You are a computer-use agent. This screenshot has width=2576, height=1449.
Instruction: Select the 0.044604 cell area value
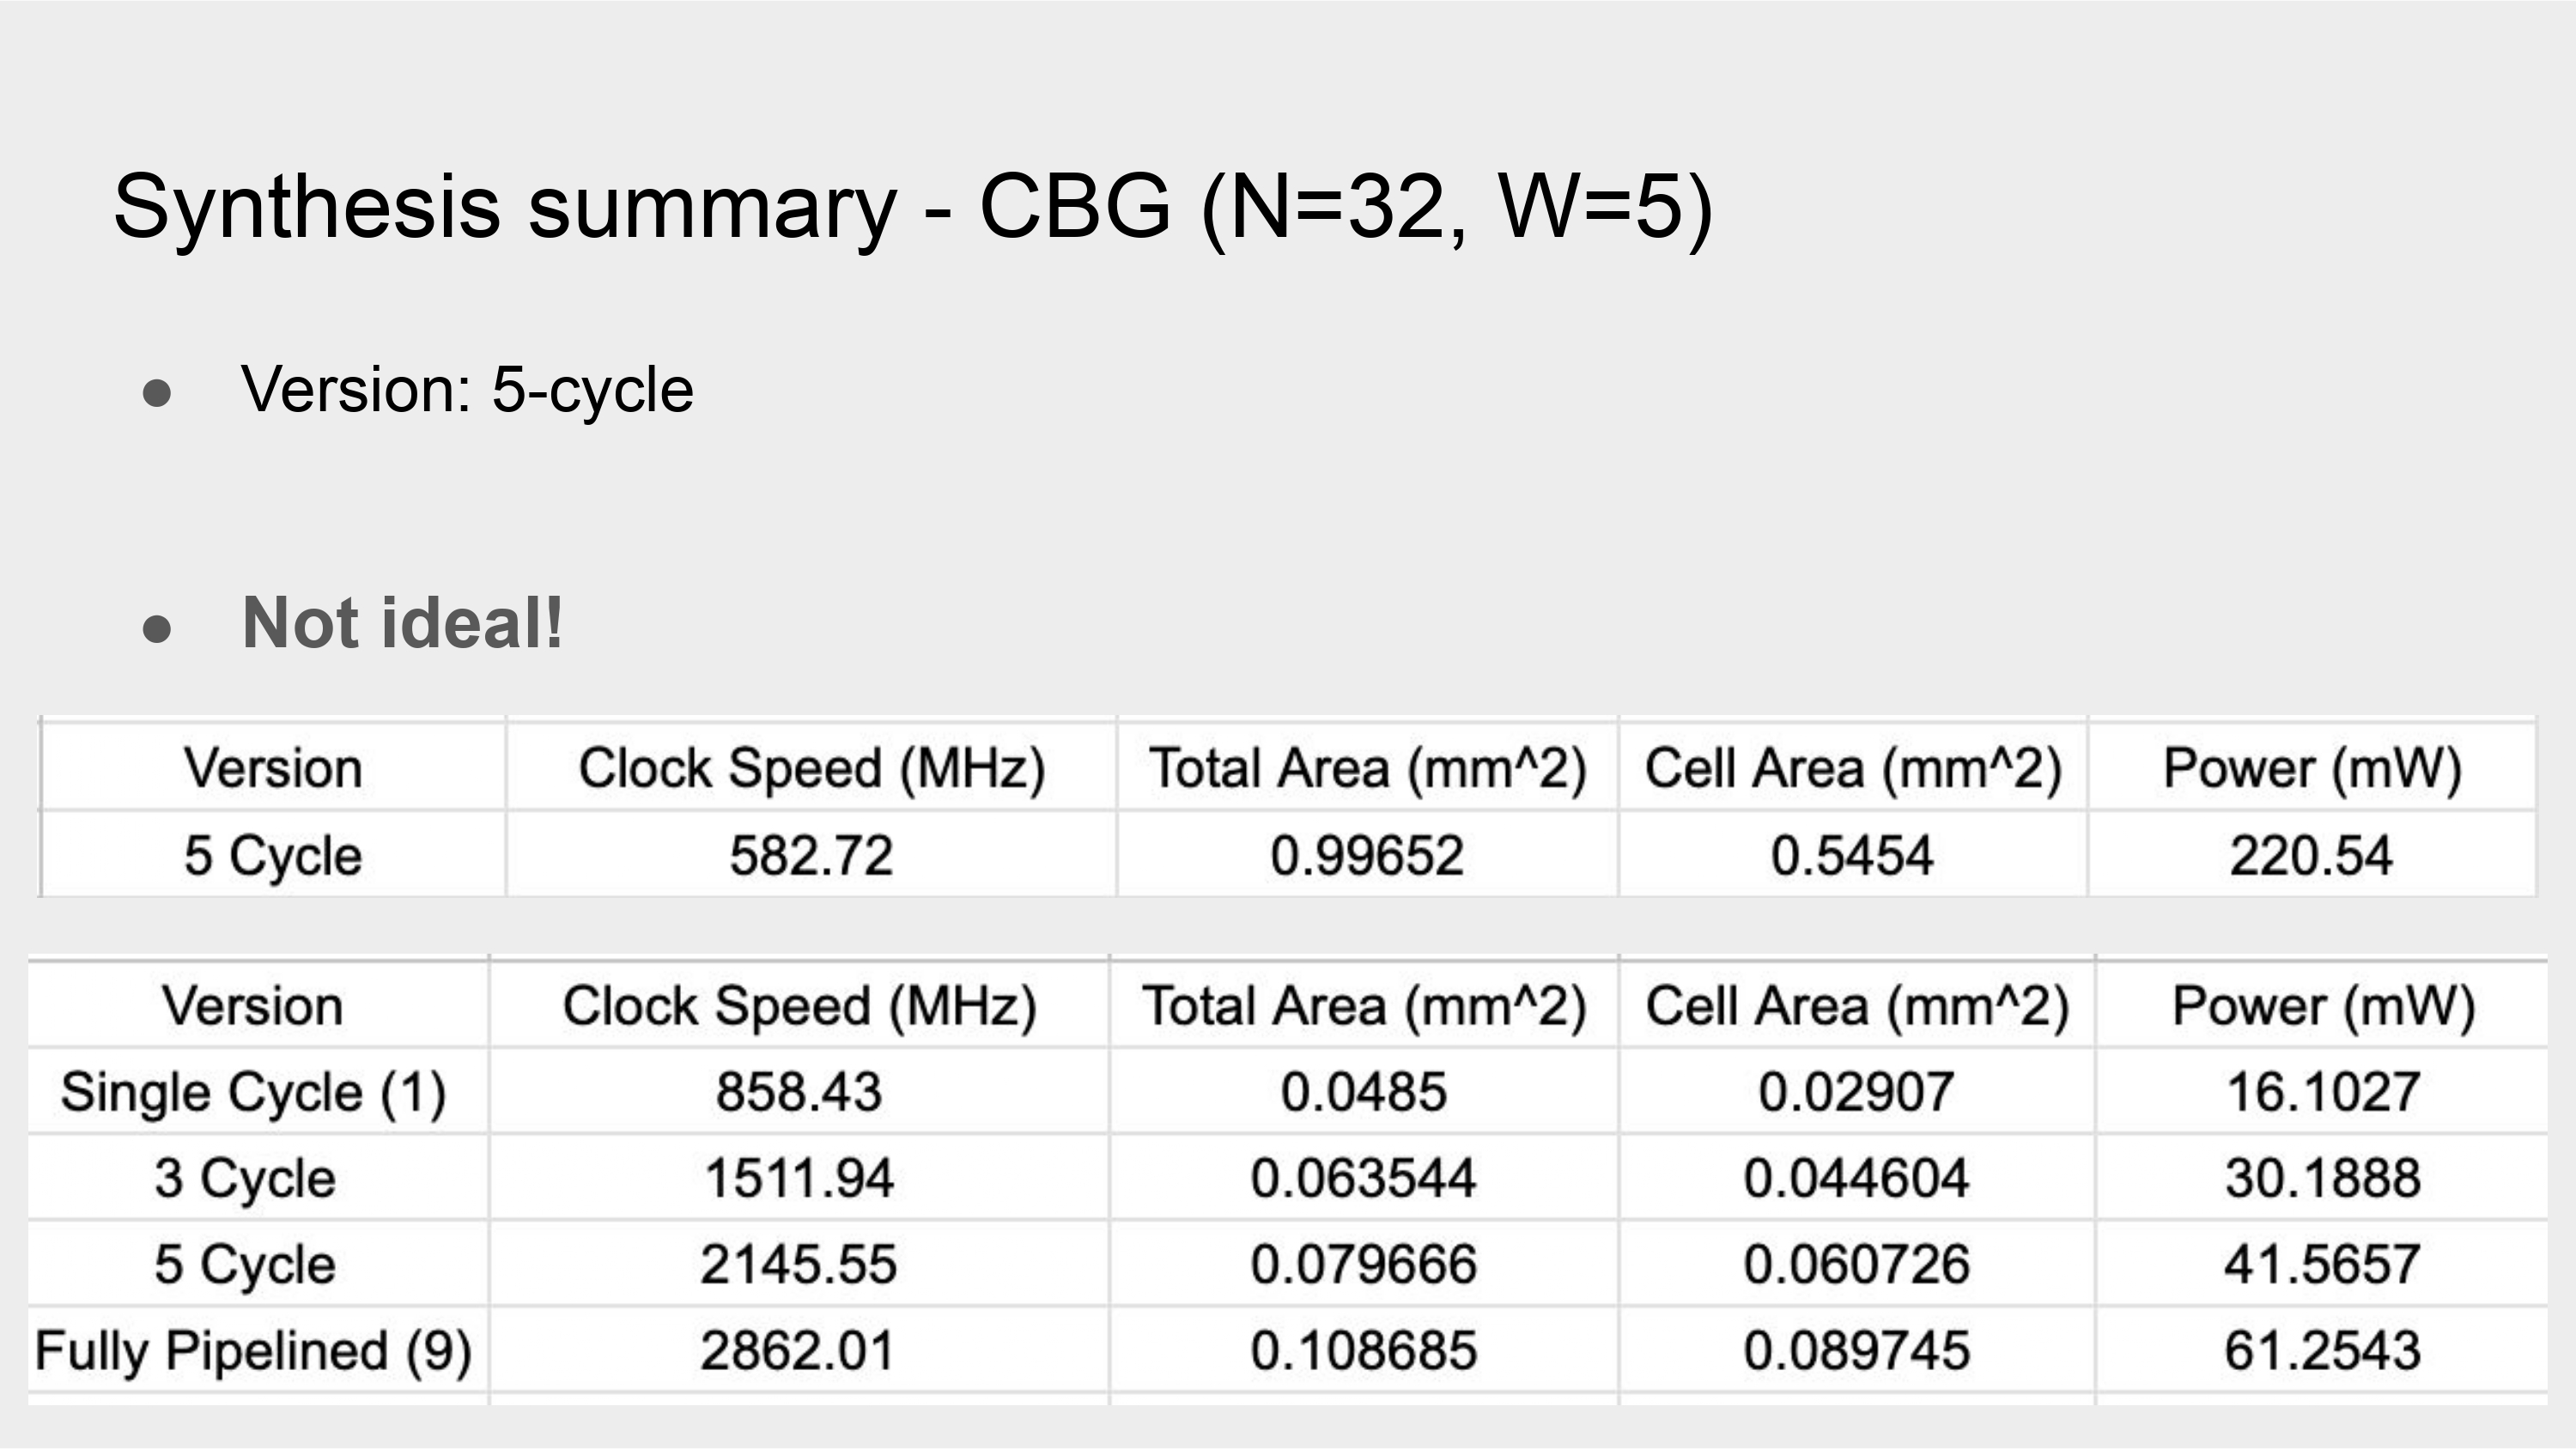(1856, 1178)
